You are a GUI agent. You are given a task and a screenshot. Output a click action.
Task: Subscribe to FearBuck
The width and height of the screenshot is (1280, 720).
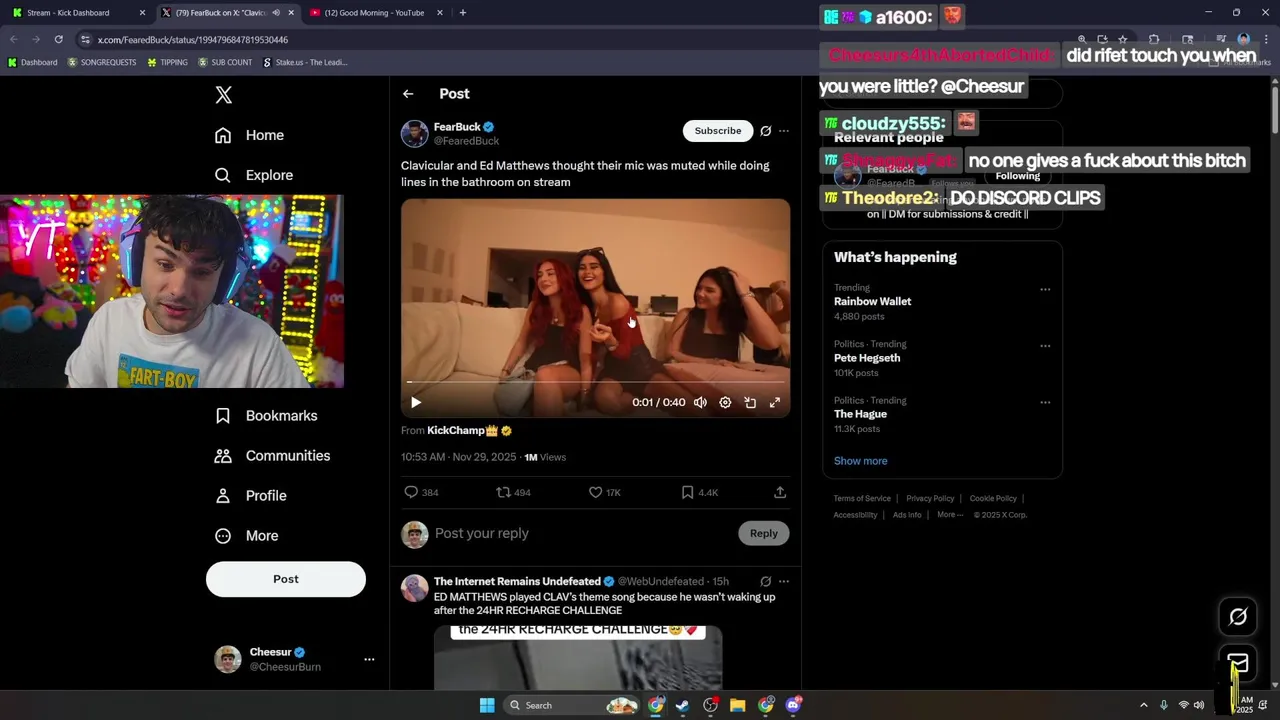(718, 131)
